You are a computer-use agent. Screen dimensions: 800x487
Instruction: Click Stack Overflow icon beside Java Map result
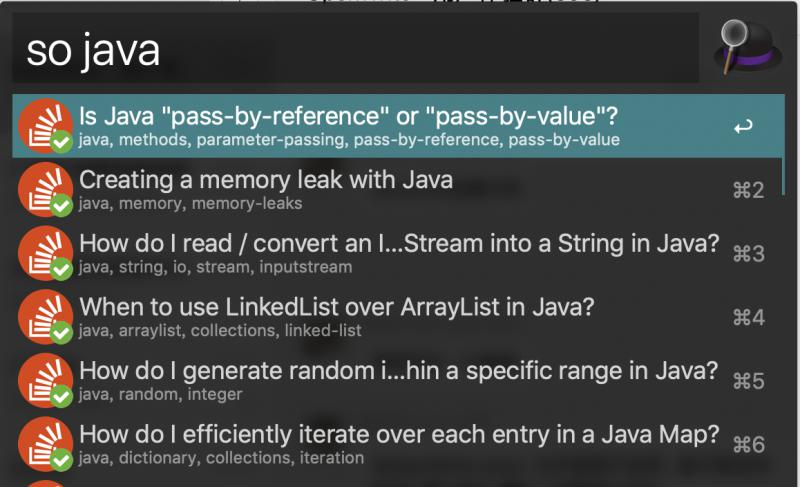tap(45, 444)
